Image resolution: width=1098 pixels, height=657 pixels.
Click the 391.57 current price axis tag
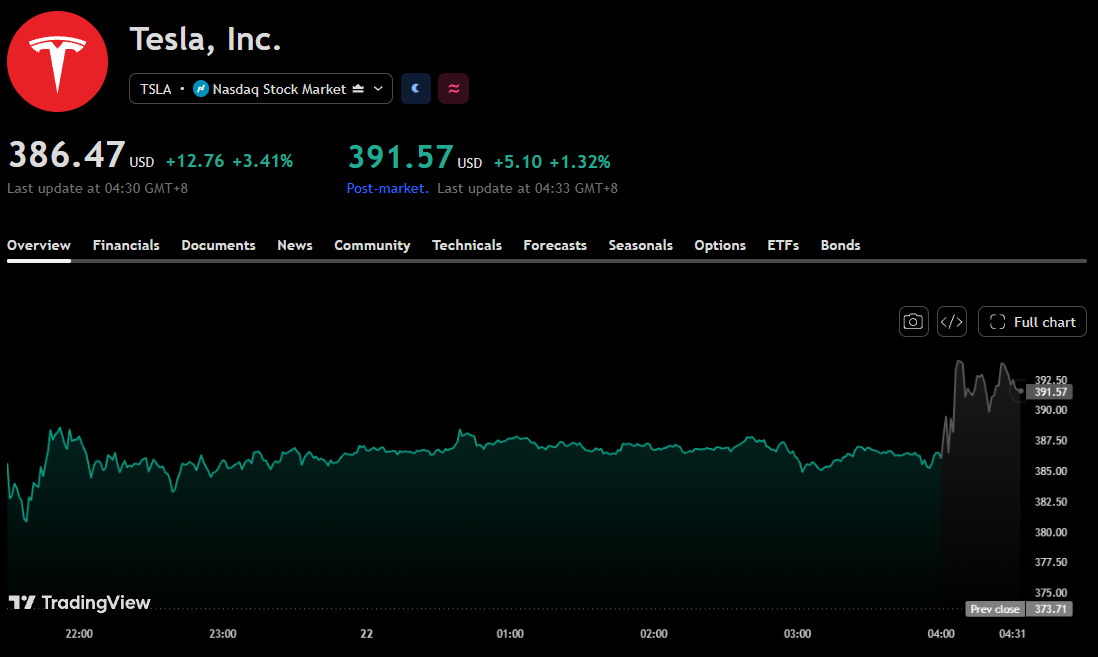pyautogui.click(x=1050, y=392)
